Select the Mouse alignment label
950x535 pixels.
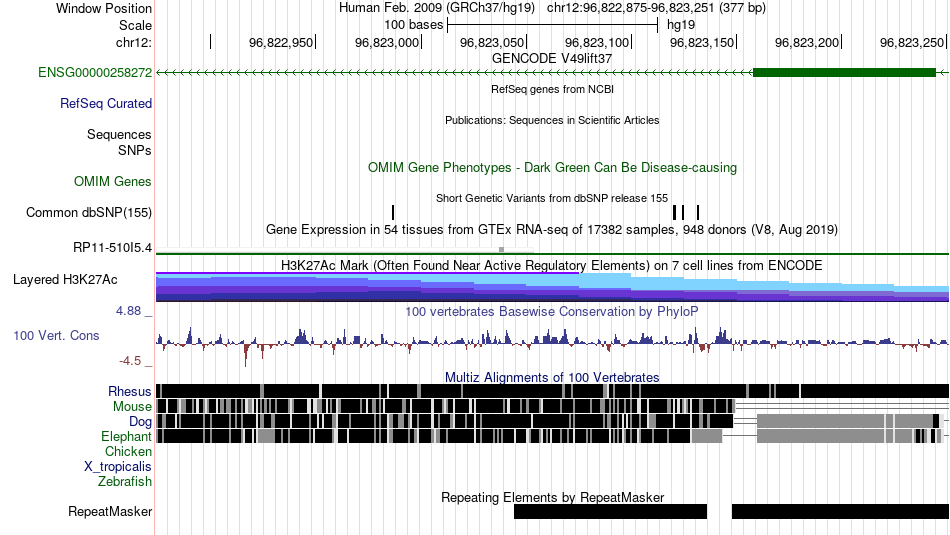(x=132, y=407)
